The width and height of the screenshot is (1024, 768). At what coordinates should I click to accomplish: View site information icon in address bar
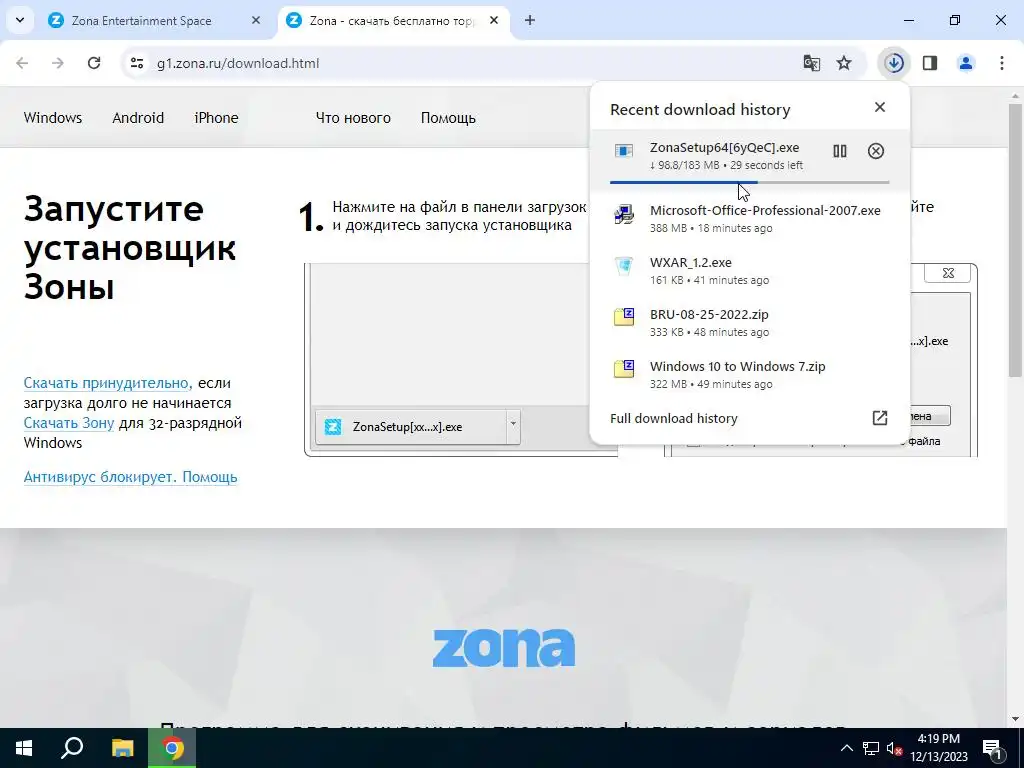(136, 63)
